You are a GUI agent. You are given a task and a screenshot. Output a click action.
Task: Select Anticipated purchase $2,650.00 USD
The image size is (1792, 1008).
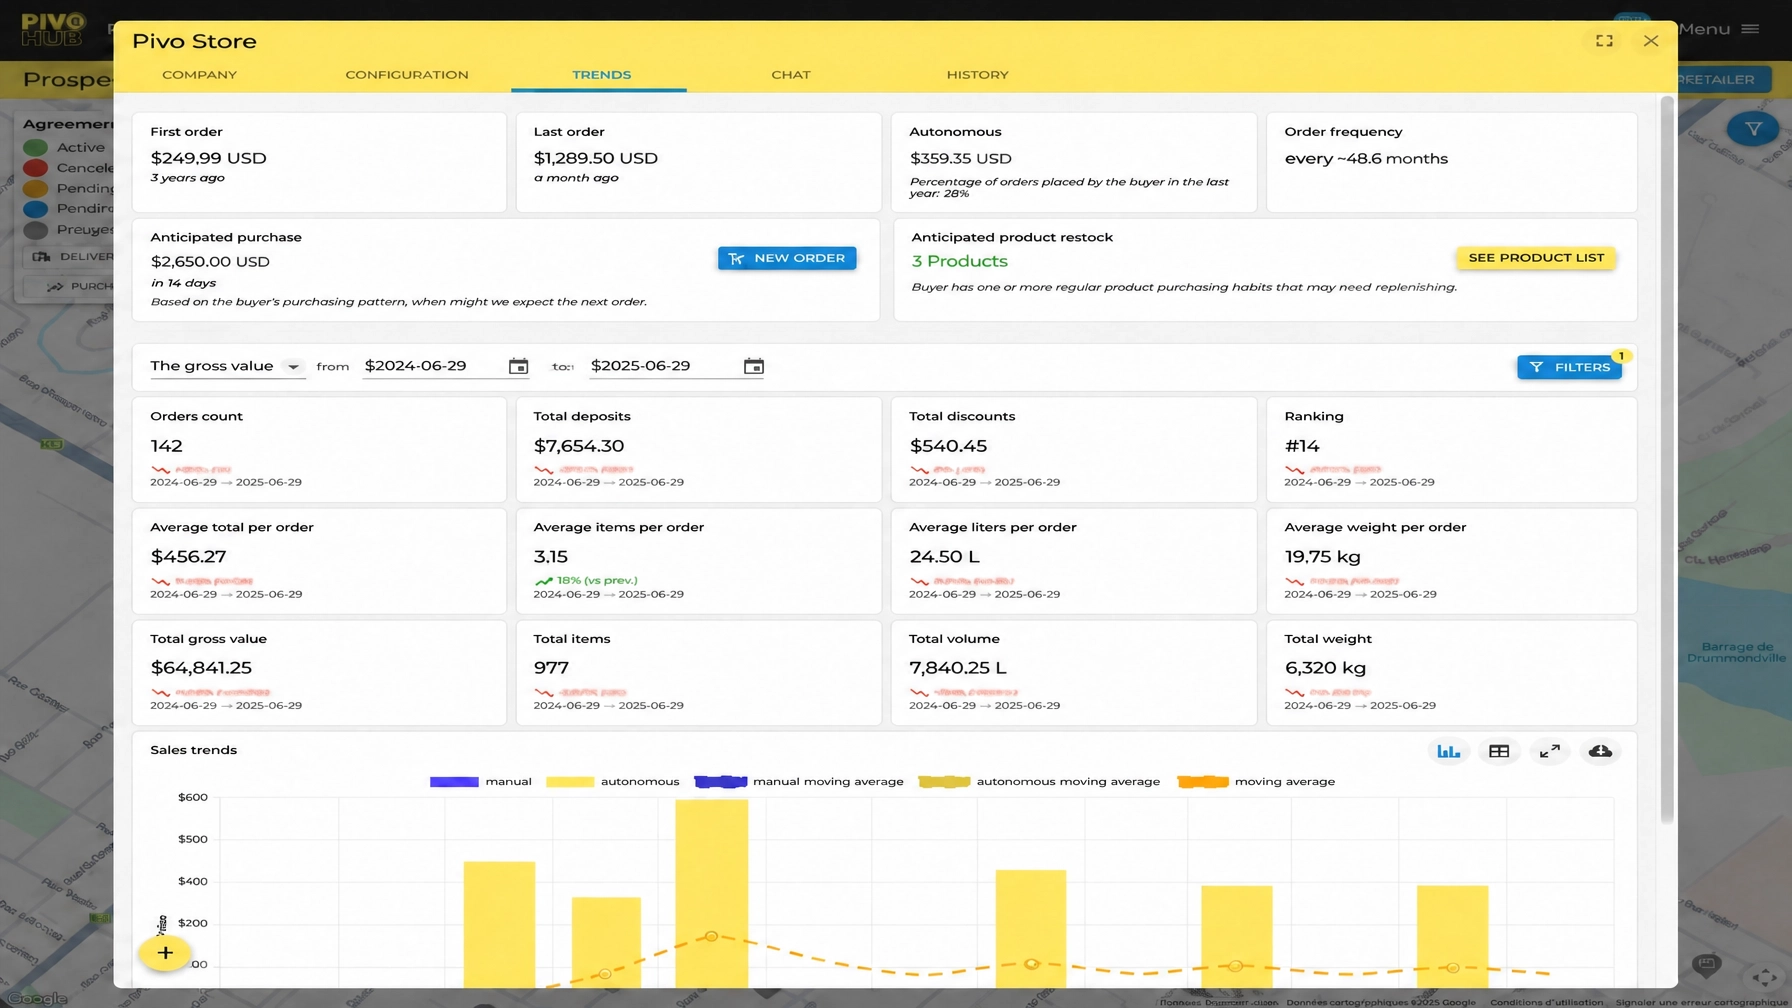click(x=210, y=262)
